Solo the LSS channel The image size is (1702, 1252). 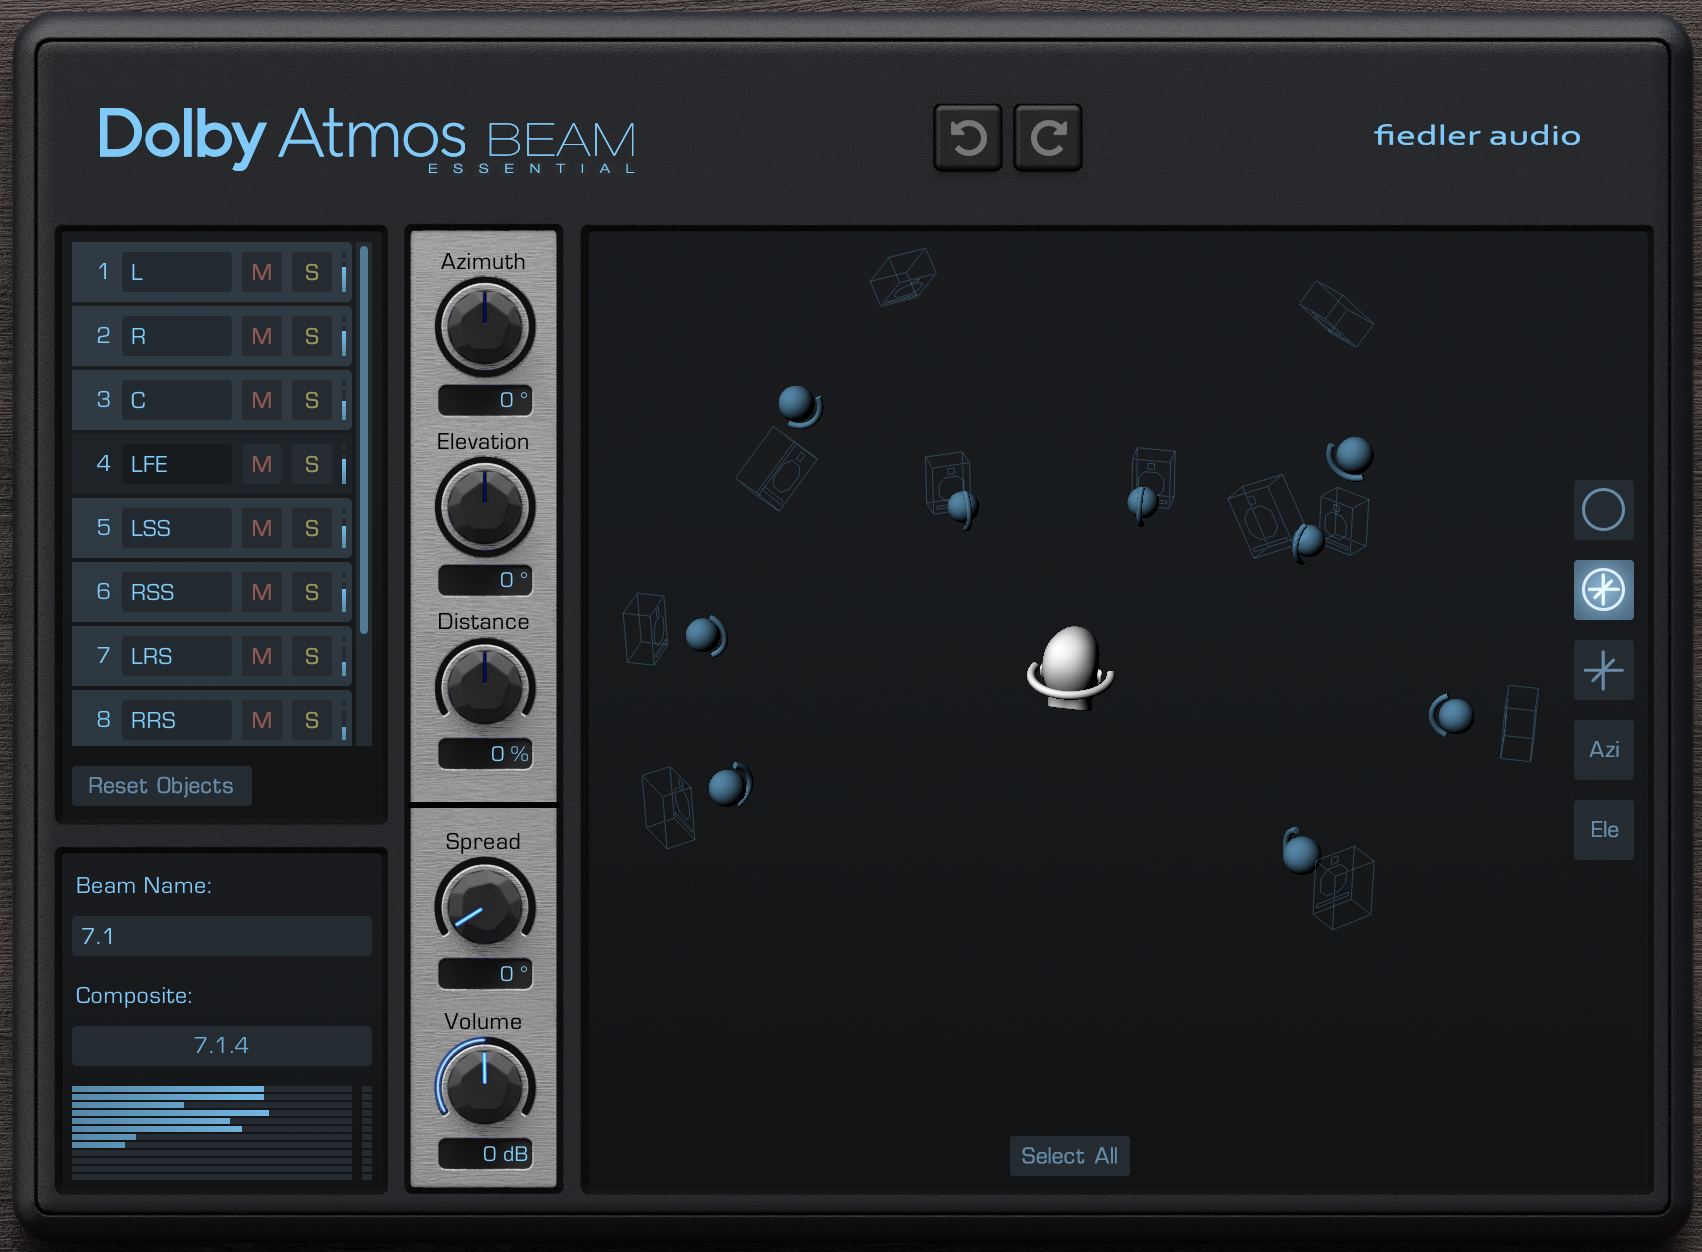point(312,528)
